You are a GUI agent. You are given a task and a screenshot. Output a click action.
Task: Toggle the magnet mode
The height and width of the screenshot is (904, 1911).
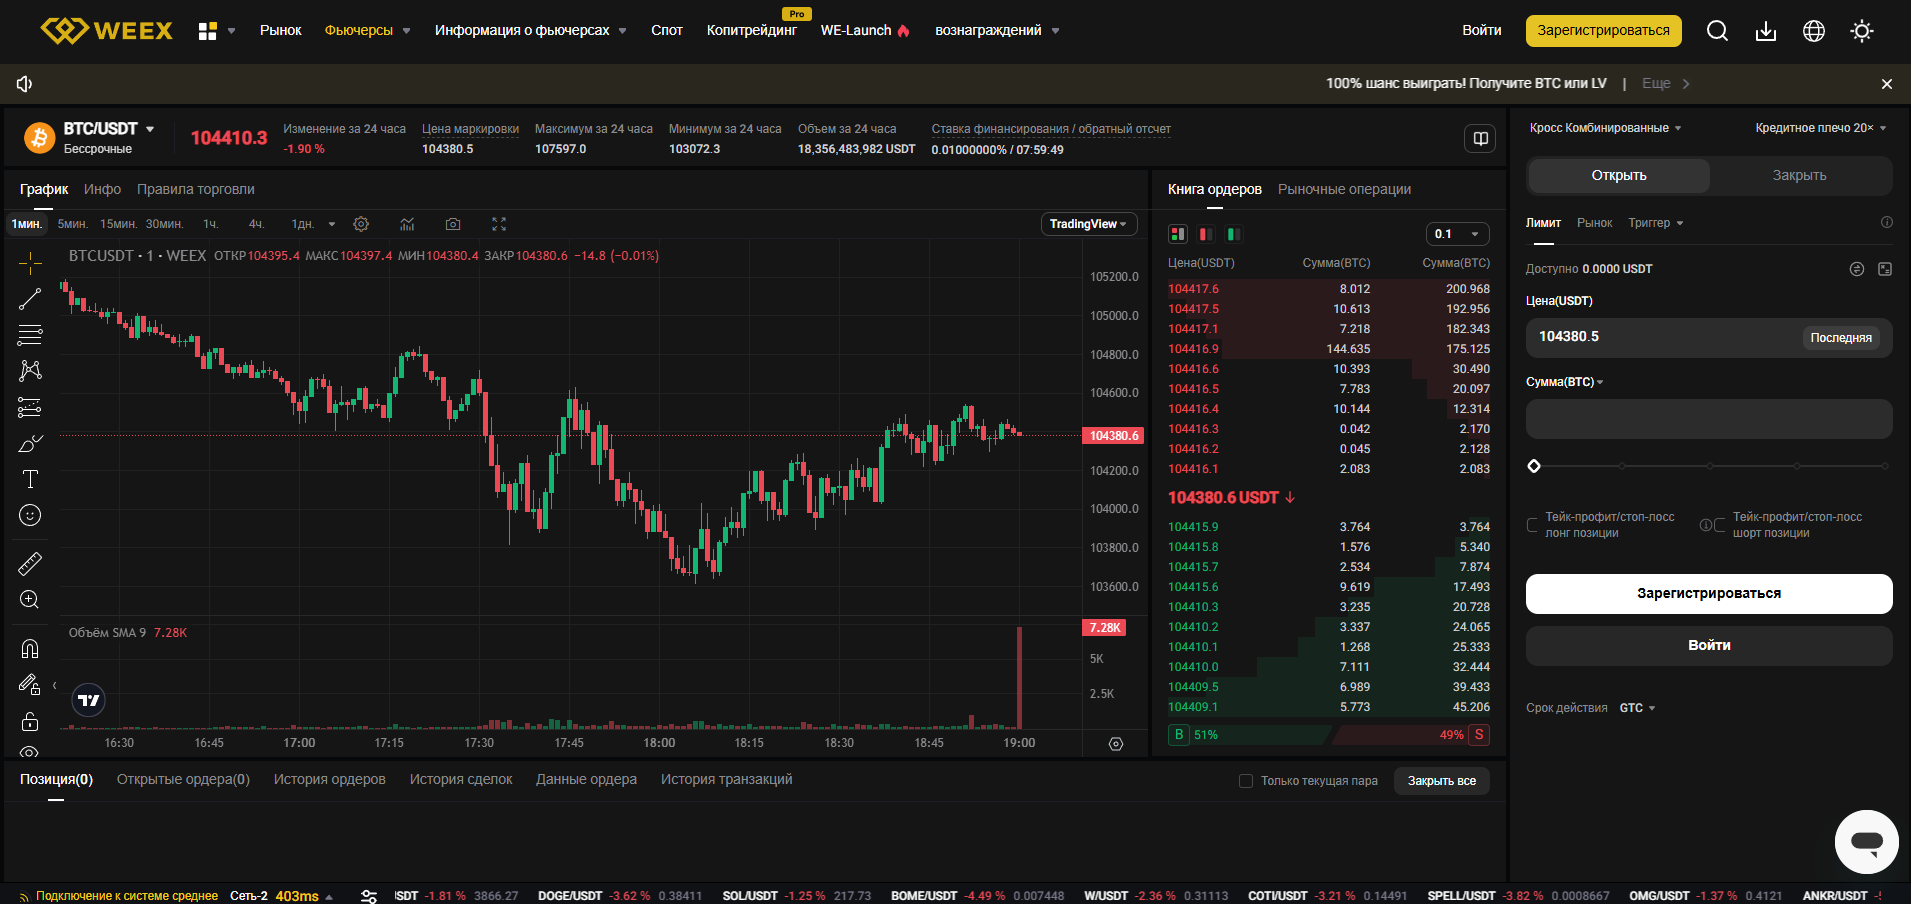(x=30, y=649)
